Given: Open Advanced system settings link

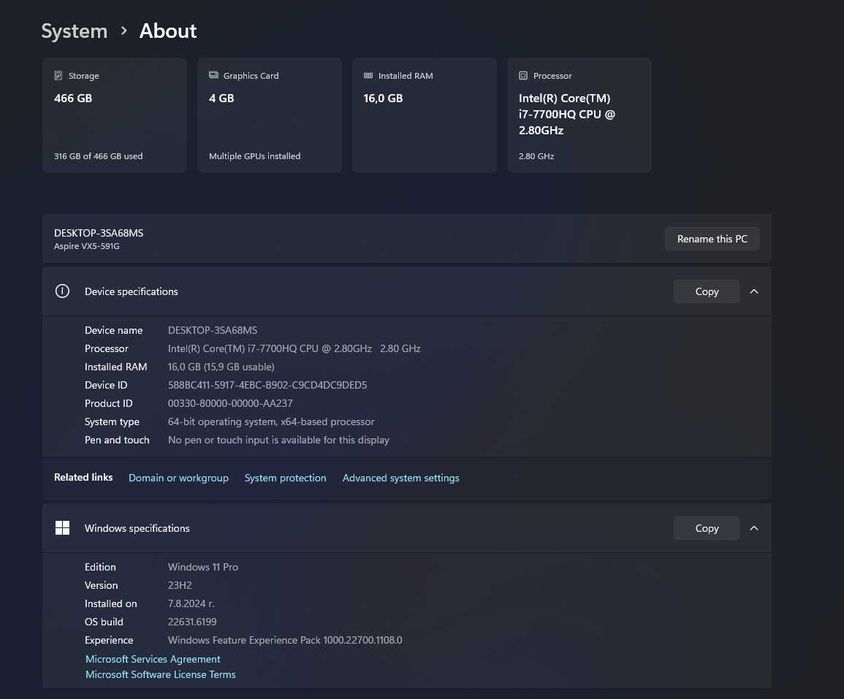Looking at the screenshot, I should coord(401,478).
